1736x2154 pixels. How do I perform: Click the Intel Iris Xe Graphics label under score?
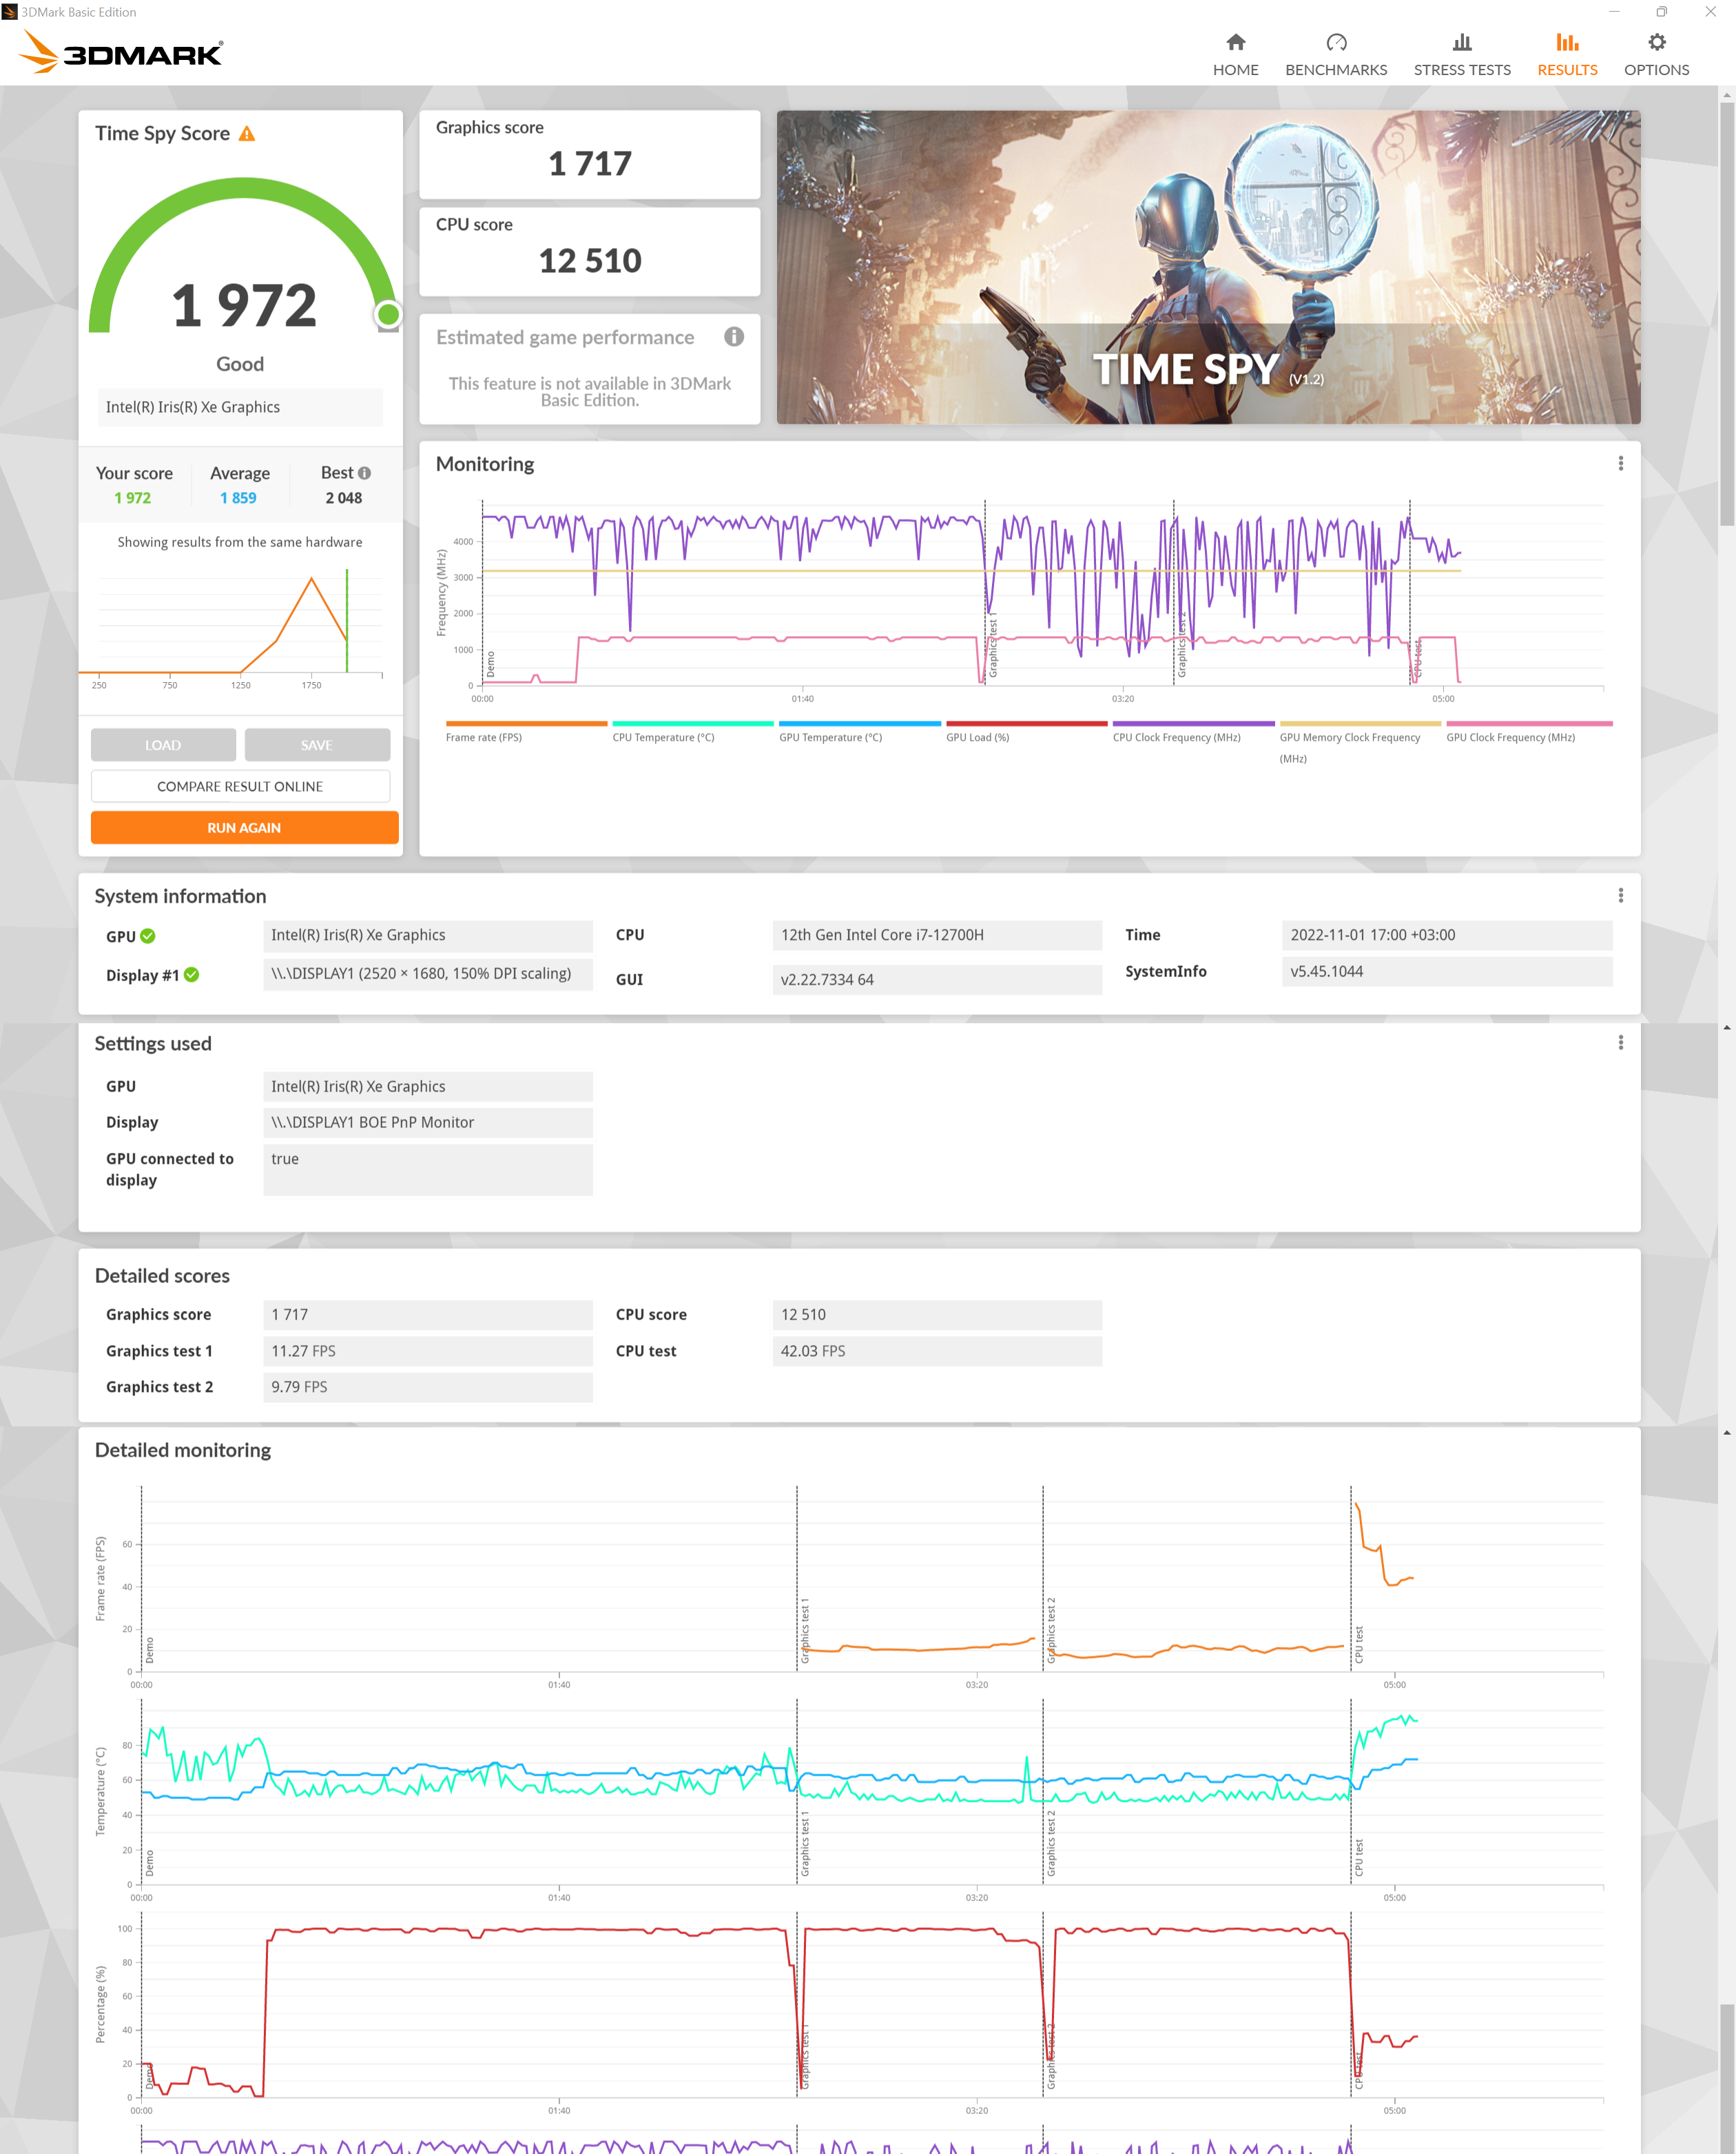240,407
